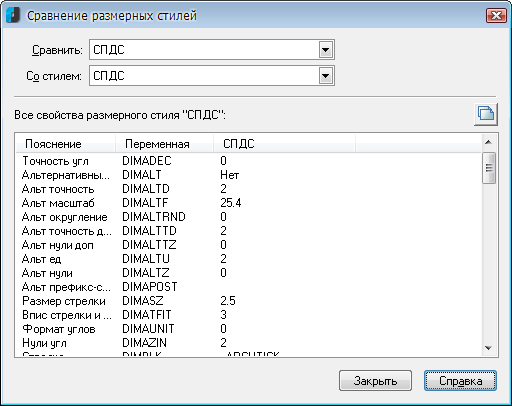512x406 pixels.
Task: Select the Альт округление DIMALTRND row
Action: point(248,217)
